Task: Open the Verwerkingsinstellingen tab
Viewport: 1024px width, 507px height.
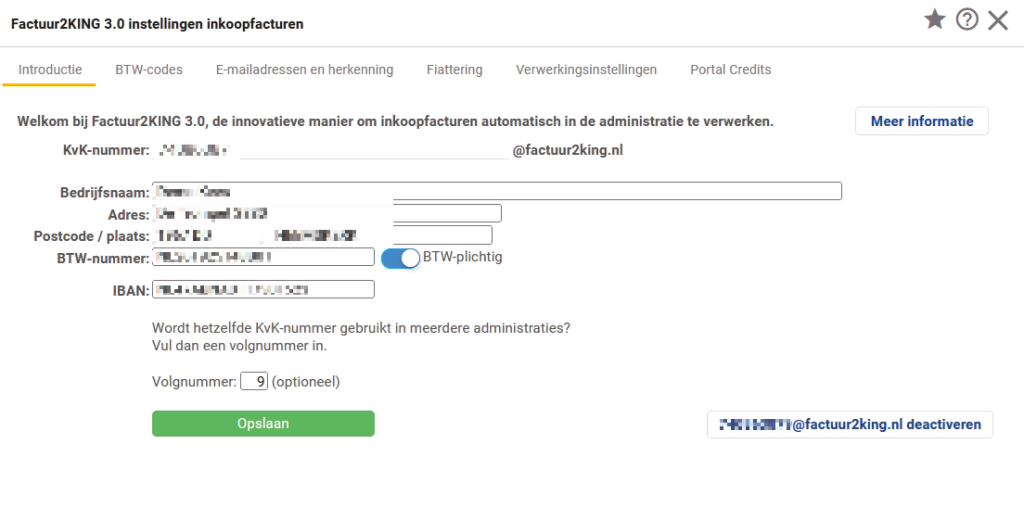Action: [x=586, y=70]
